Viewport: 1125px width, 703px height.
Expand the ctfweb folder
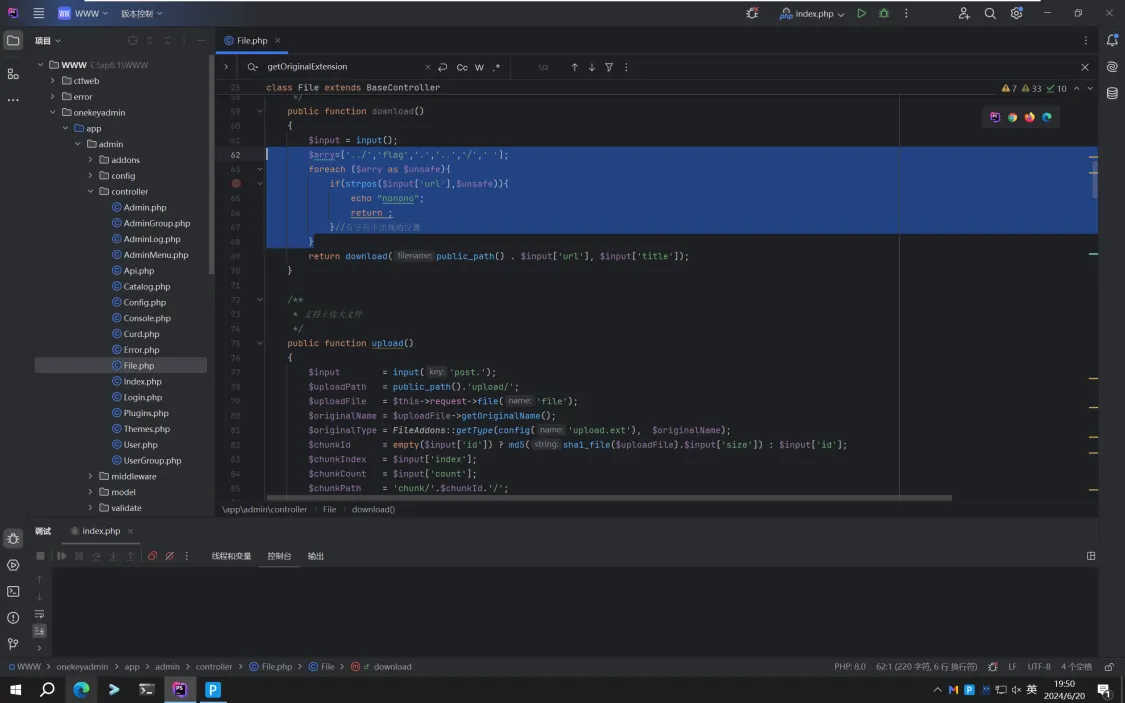click(52, 80)
